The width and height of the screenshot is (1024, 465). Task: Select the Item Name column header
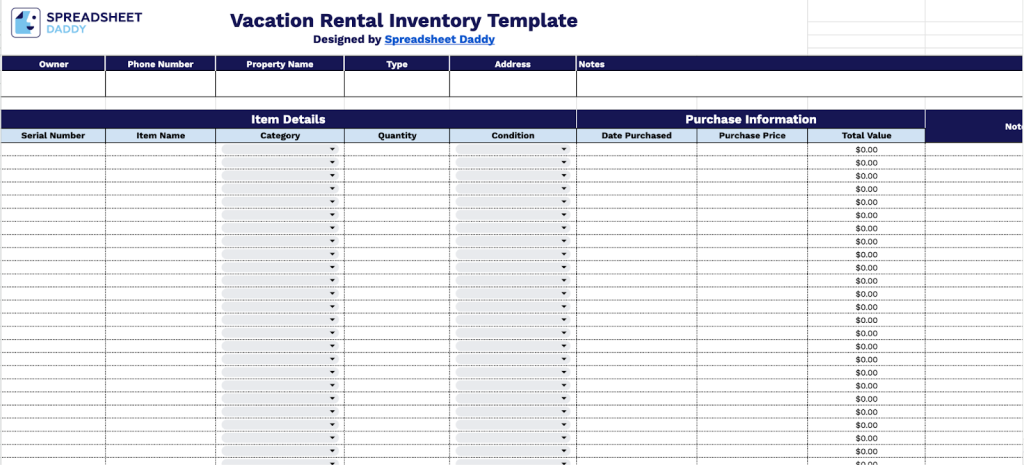coord(160,136)
